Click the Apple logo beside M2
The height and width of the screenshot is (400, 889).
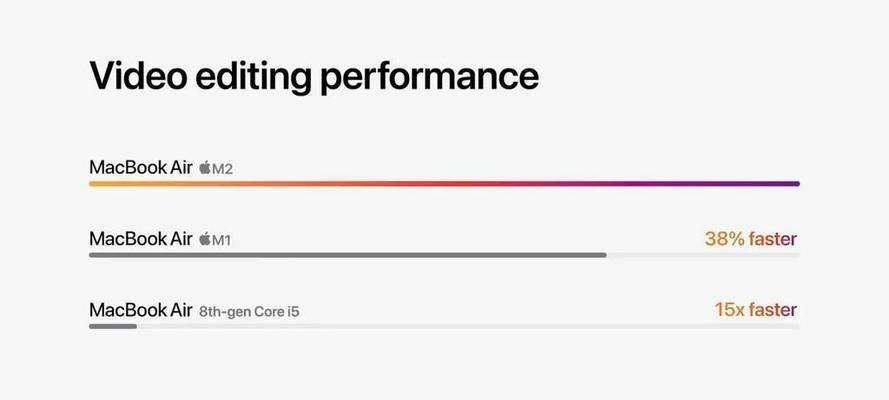coord(205,168)
